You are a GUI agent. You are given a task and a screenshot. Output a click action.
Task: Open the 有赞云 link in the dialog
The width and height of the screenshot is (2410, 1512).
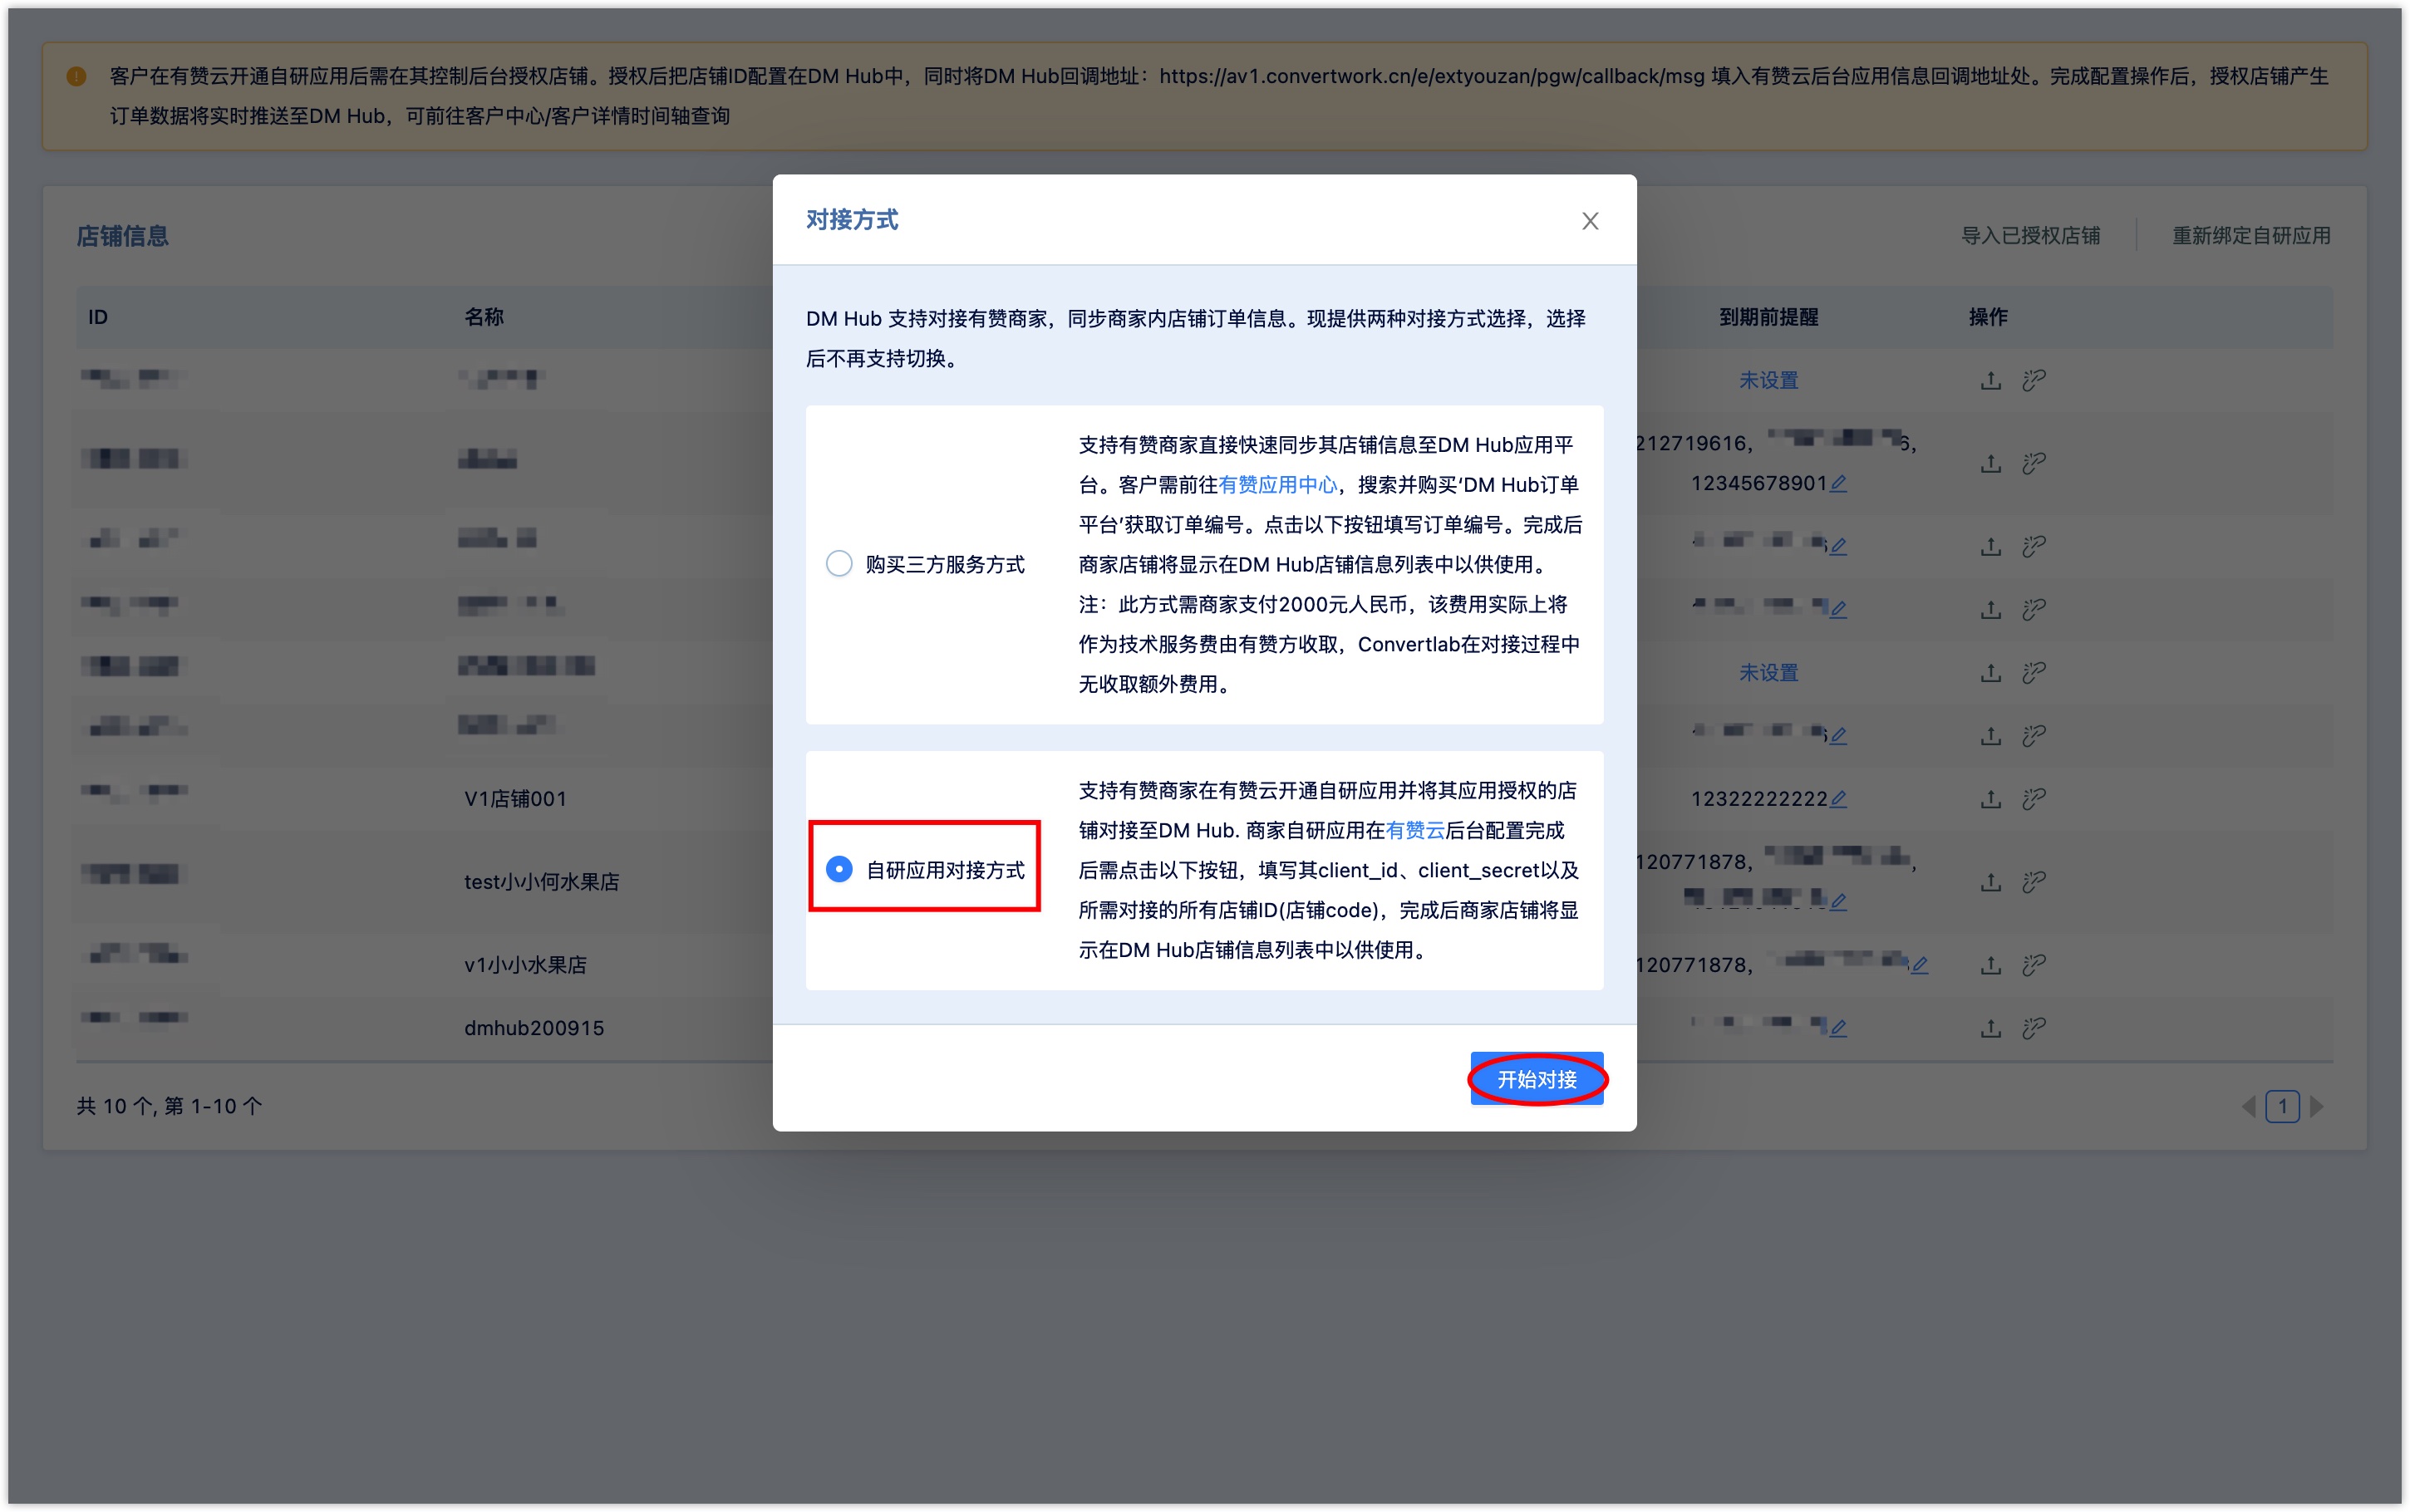[1415, 830]
